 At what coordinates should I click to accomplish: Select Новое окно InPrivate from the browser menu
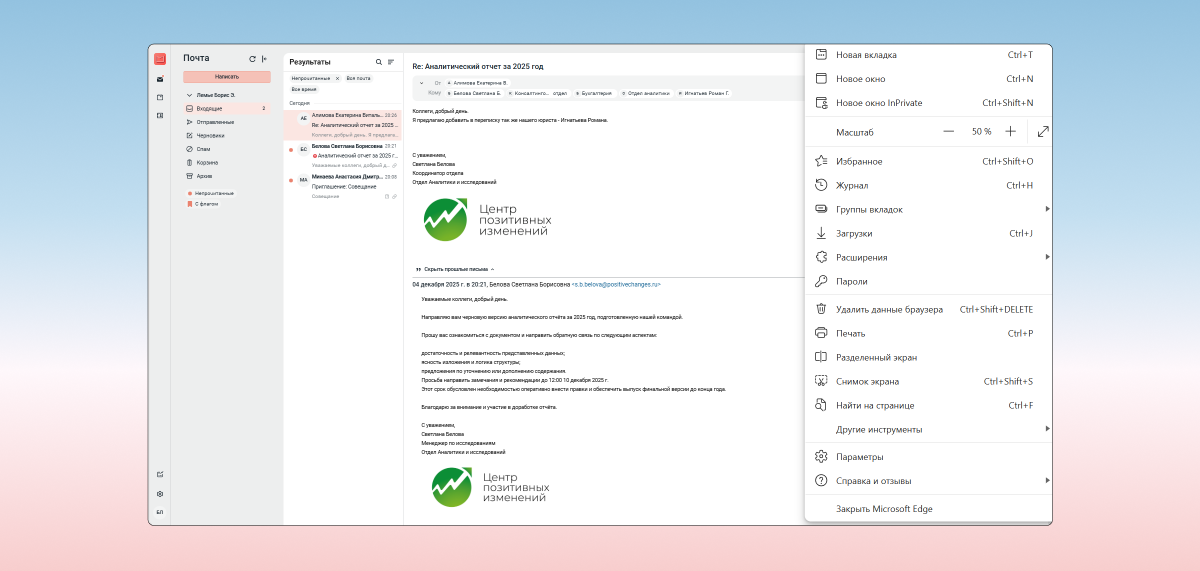tap(879, 103)
